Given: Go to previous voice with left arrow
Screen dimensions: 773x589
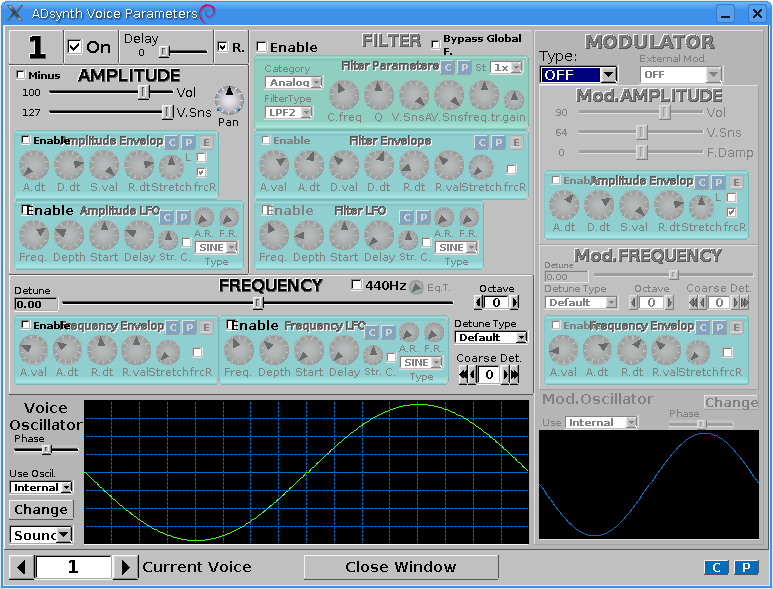Looking at the screenshot, I should coord(21,567).
